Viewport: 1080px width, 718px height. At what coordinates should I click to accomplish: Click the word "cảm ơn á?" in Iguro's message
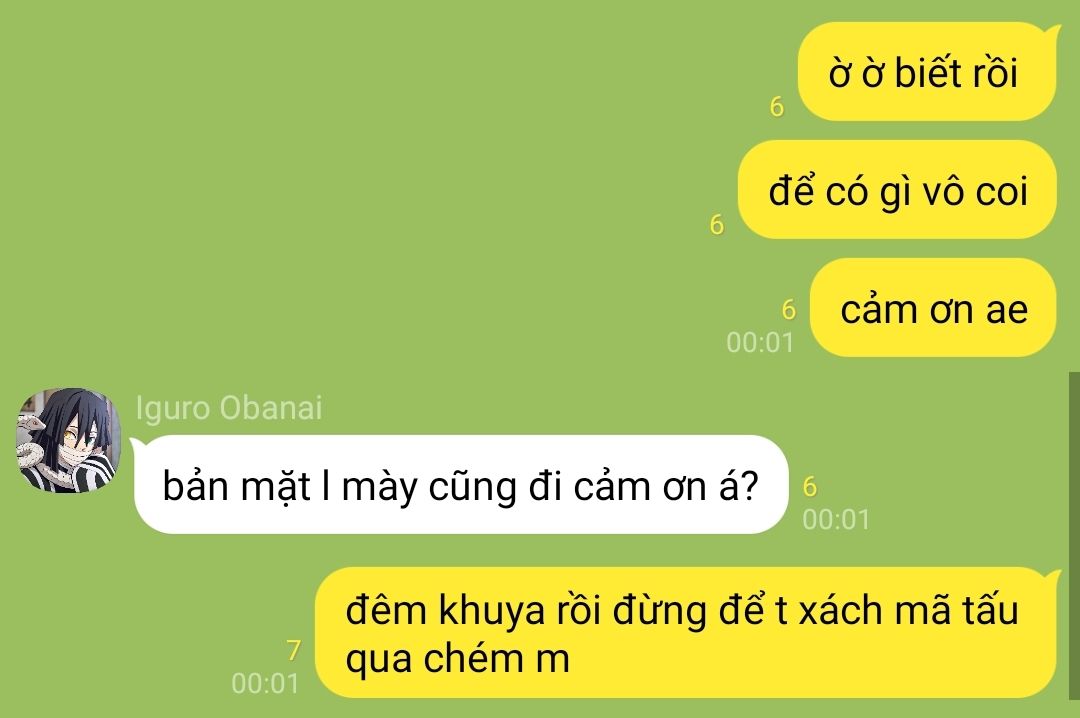[666, 486]
